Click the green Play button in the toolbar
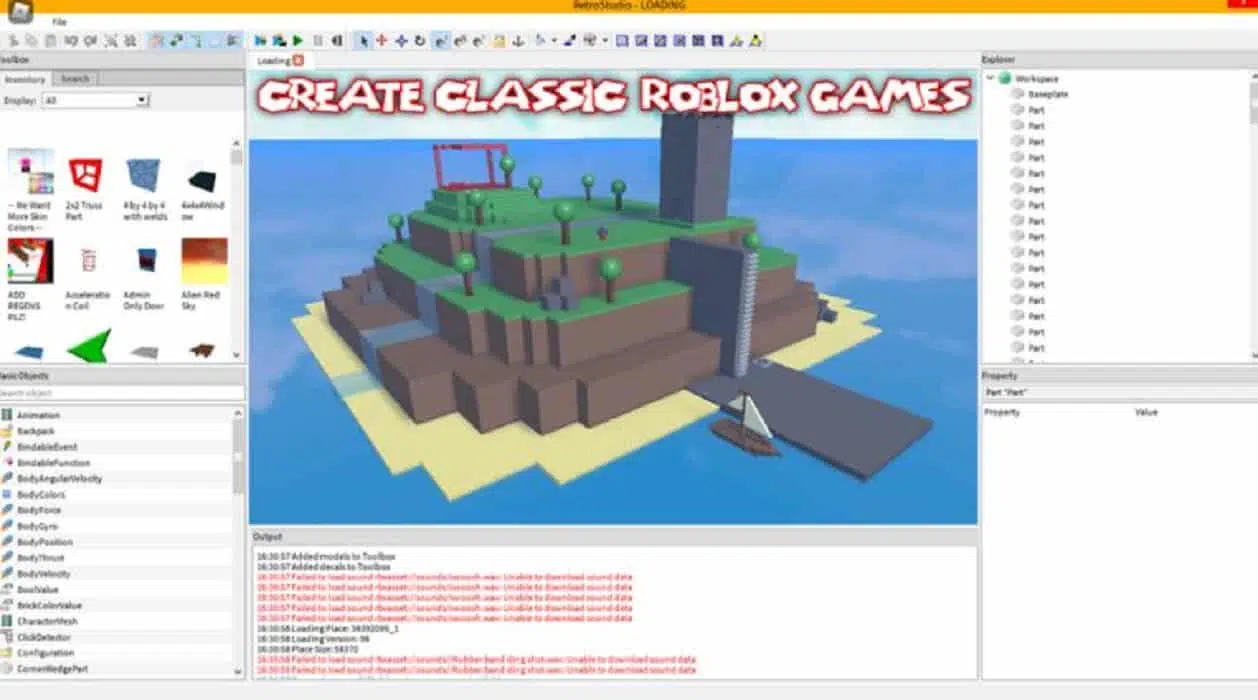This screenshot has width=1258, height=700. point(298,41)
